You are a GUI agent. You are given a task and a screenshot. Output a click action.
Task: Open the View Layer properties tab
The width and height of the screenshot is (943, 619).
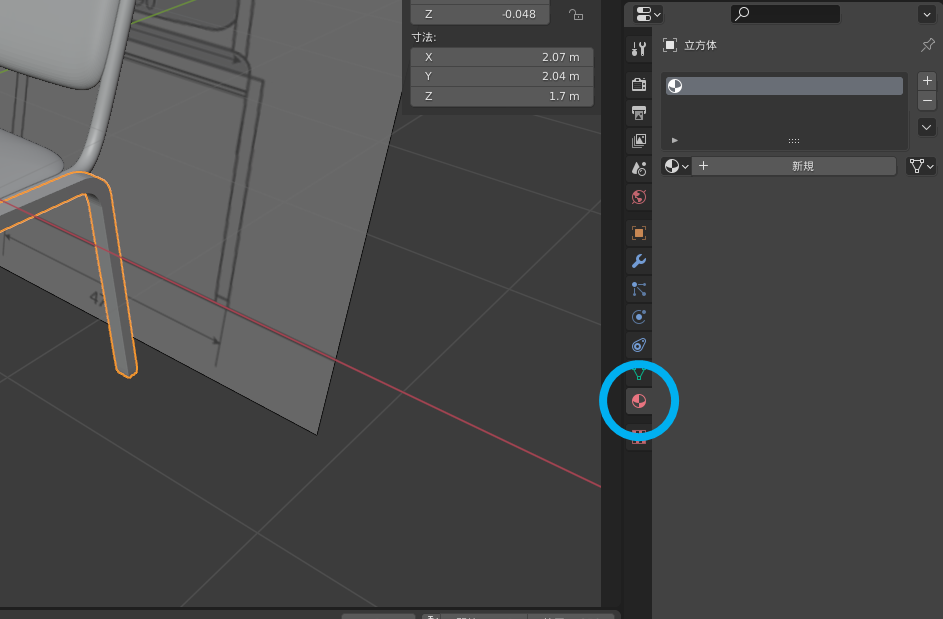[x=639, y=141]
